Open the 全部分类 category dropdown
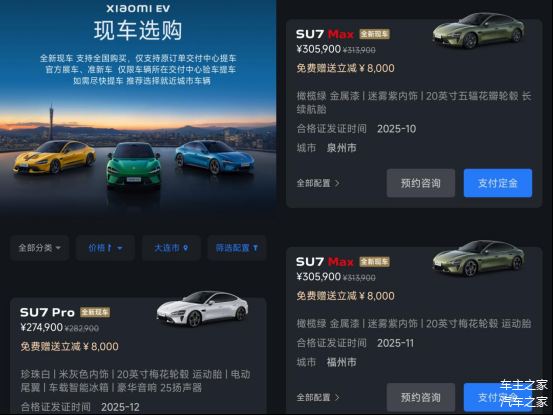The image size is (553, 415). 39,248
